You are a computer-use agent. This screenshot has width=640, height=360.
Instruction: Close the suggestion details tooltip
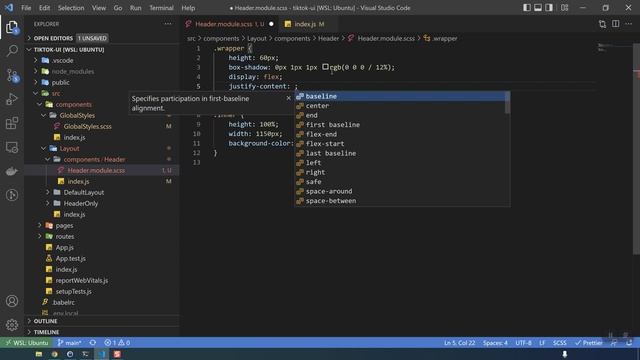(289, 98)
